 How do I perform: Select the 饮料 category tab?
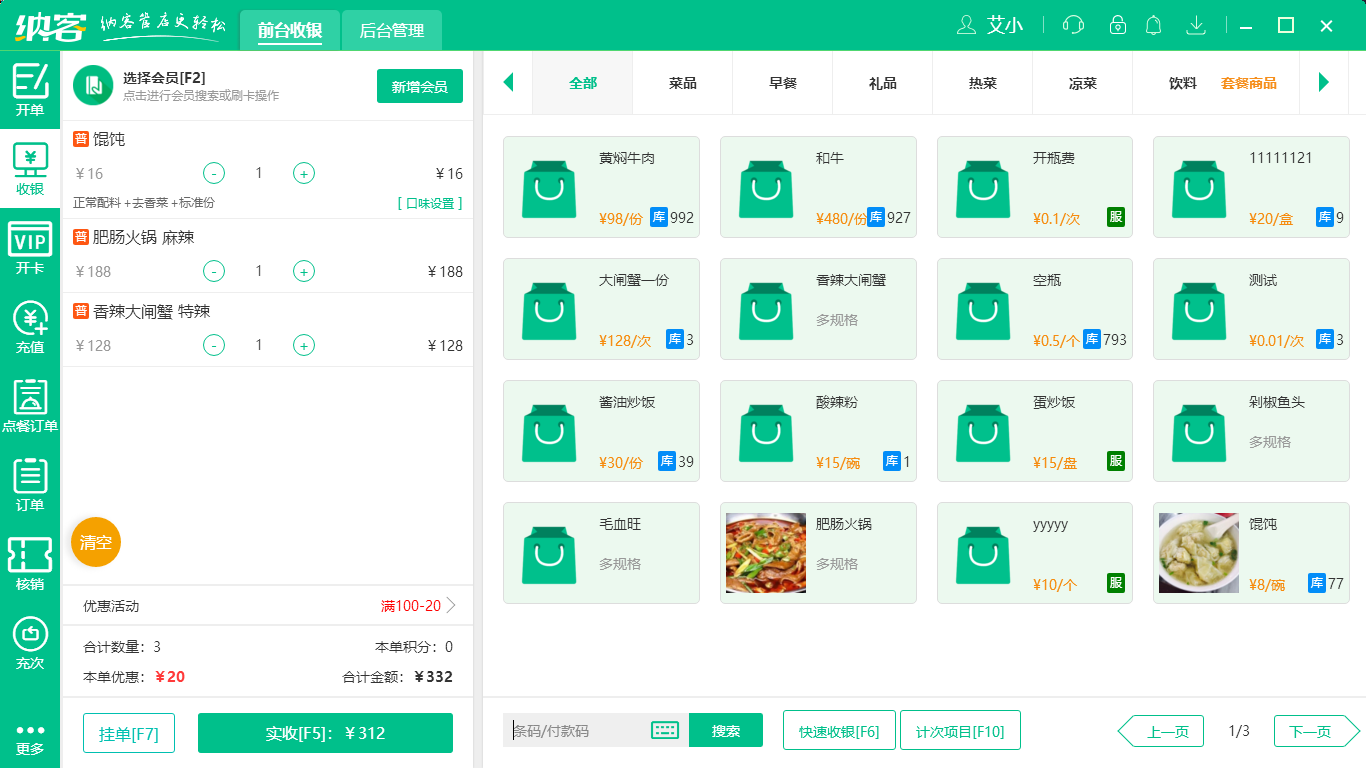1183,84
